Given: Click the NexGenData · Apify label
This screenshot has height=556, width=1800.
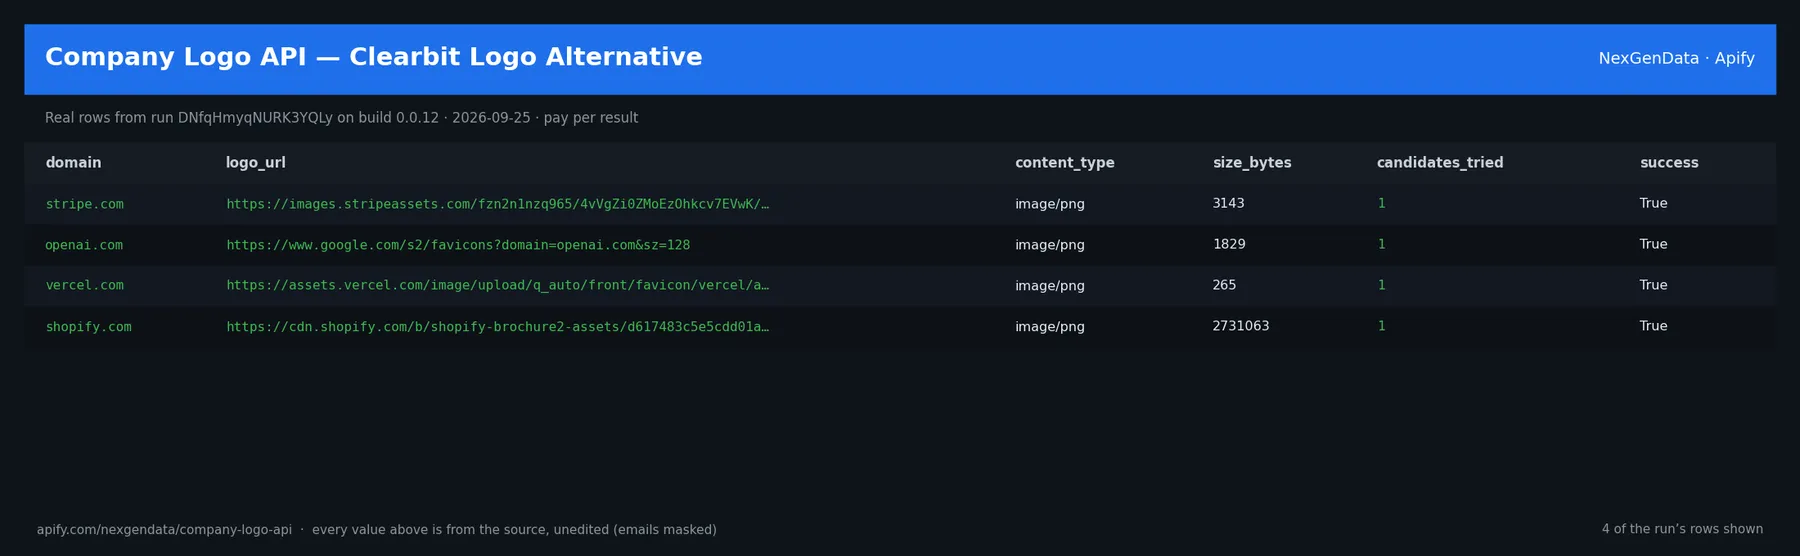Looking at the screenshot, I should (x=1676, y=59).
